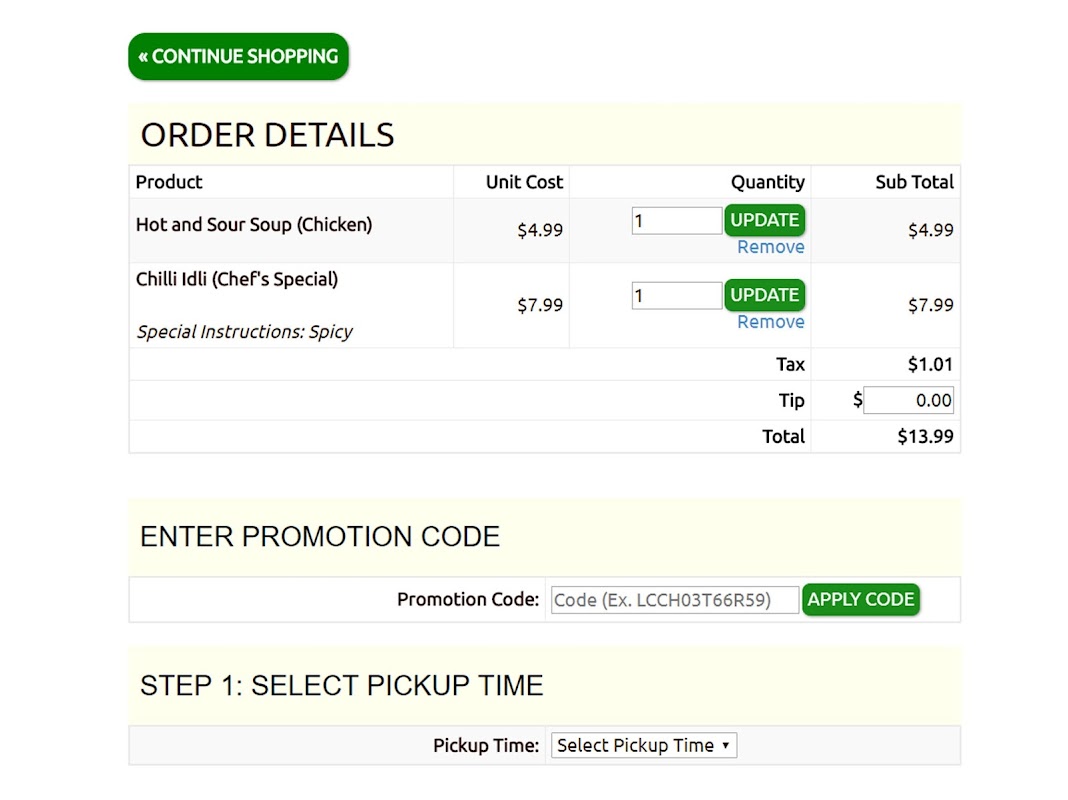Click the Tip amount input field
Image resolution: width=1068 pixels, height=800 pixels.
tap(908, 400)
